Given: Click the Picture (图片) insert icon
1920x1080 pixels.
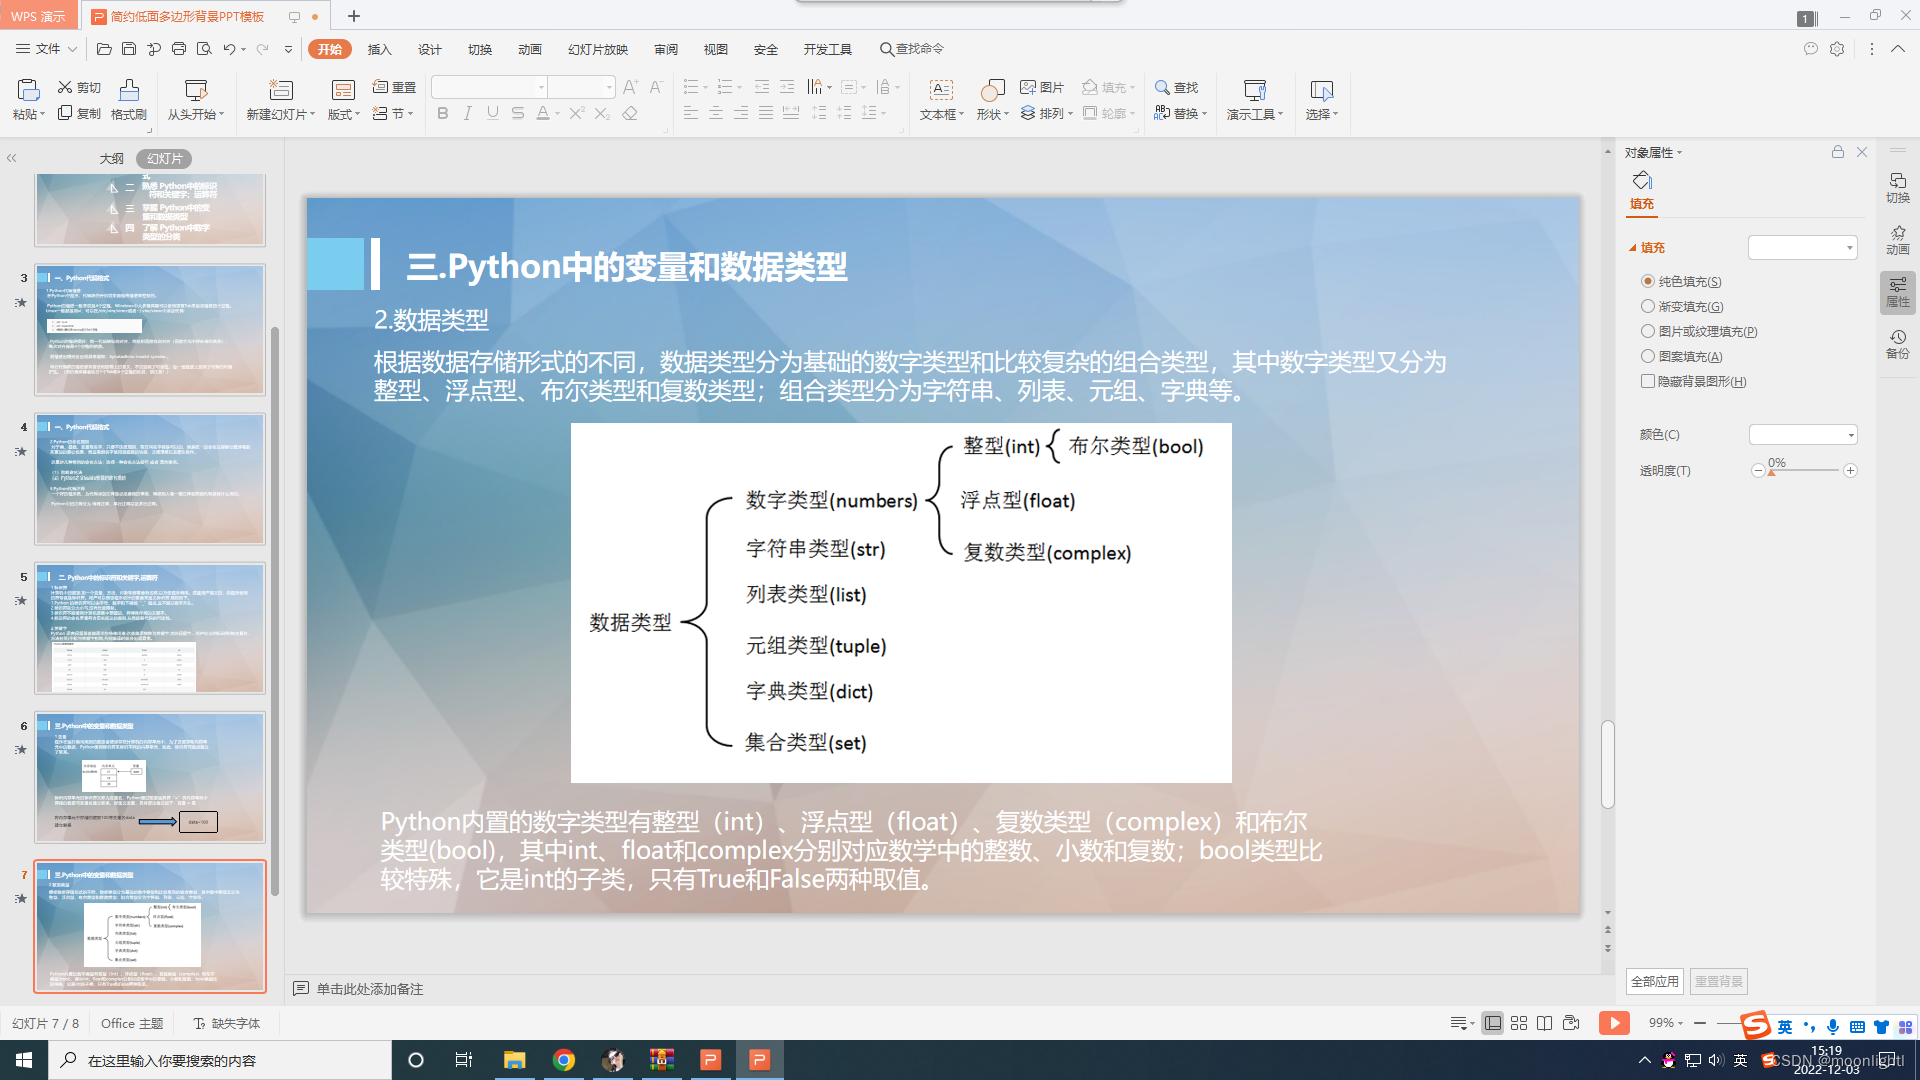Looking at the screenshot, I should (1028, 87).
